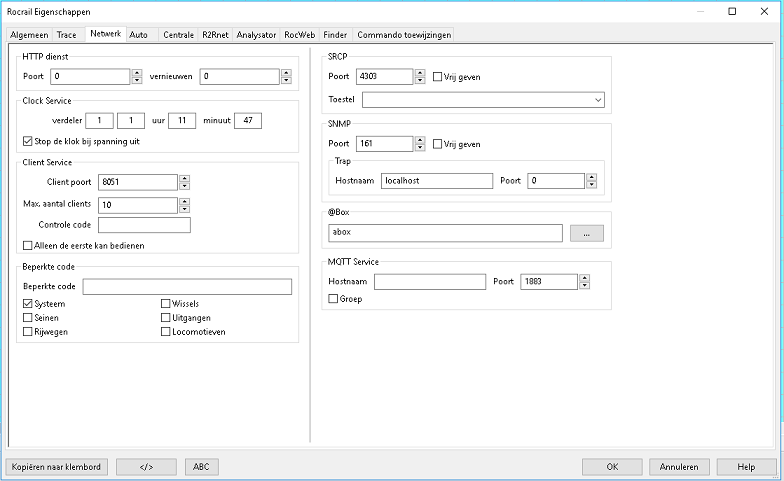Click the @Box browse button
Viewport: 784px width, 481px height.
click(x=586, y=233)
